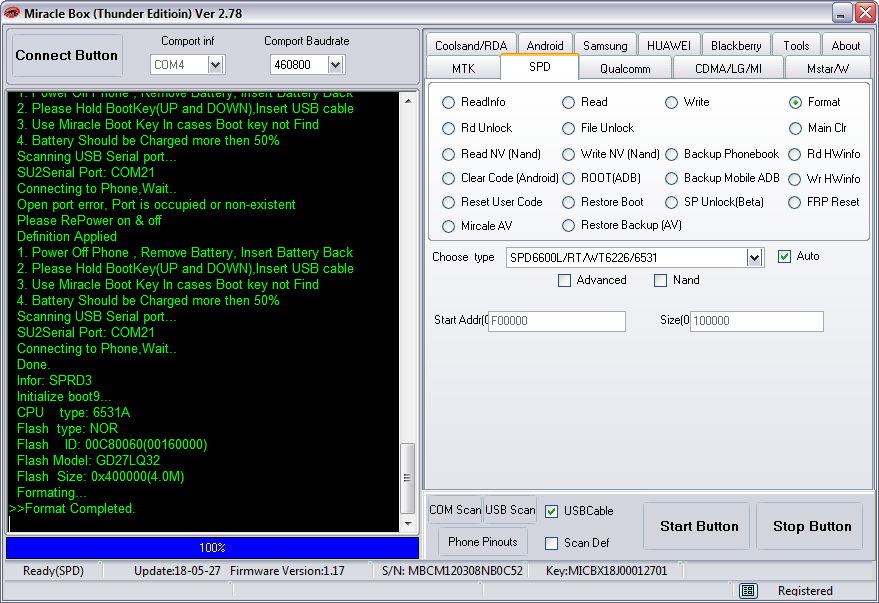The height and width of the screenshot is (603, 879).
Task: Click the ">>Format Completed." log line
Action: [72, 509]
